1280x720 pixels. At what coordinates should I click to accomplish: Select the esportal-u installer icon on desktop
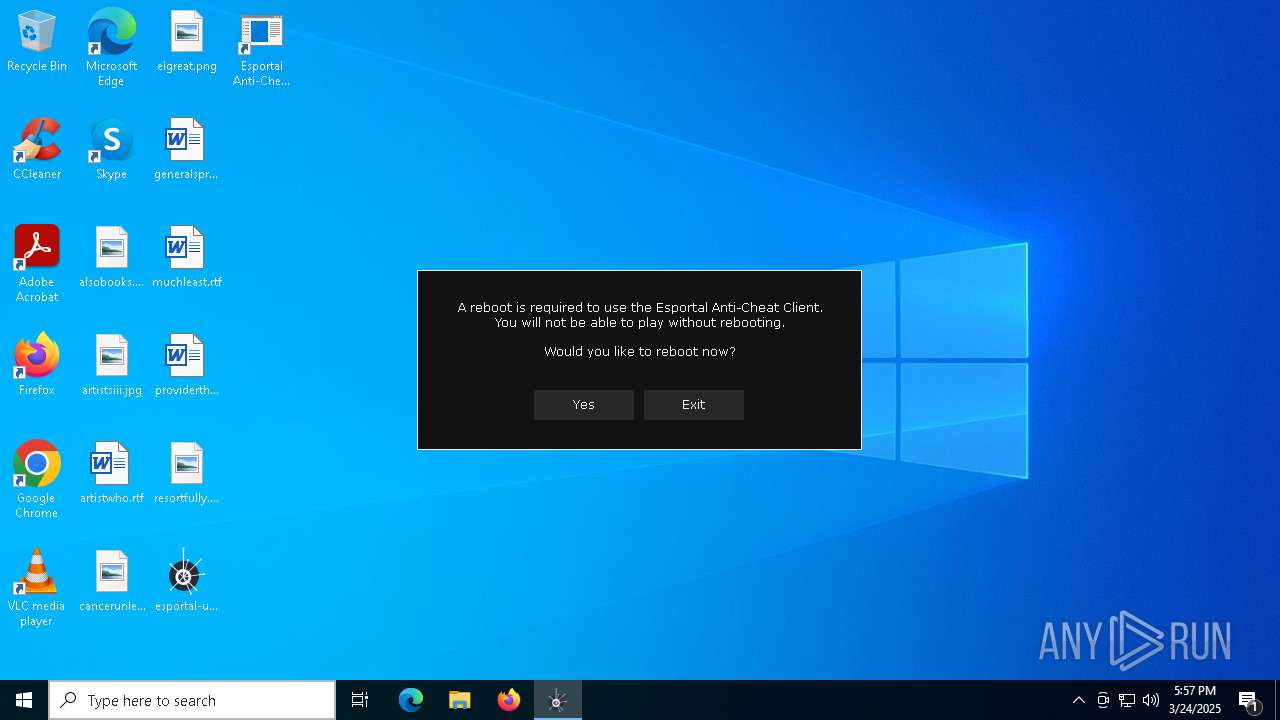tap(187, 582)
